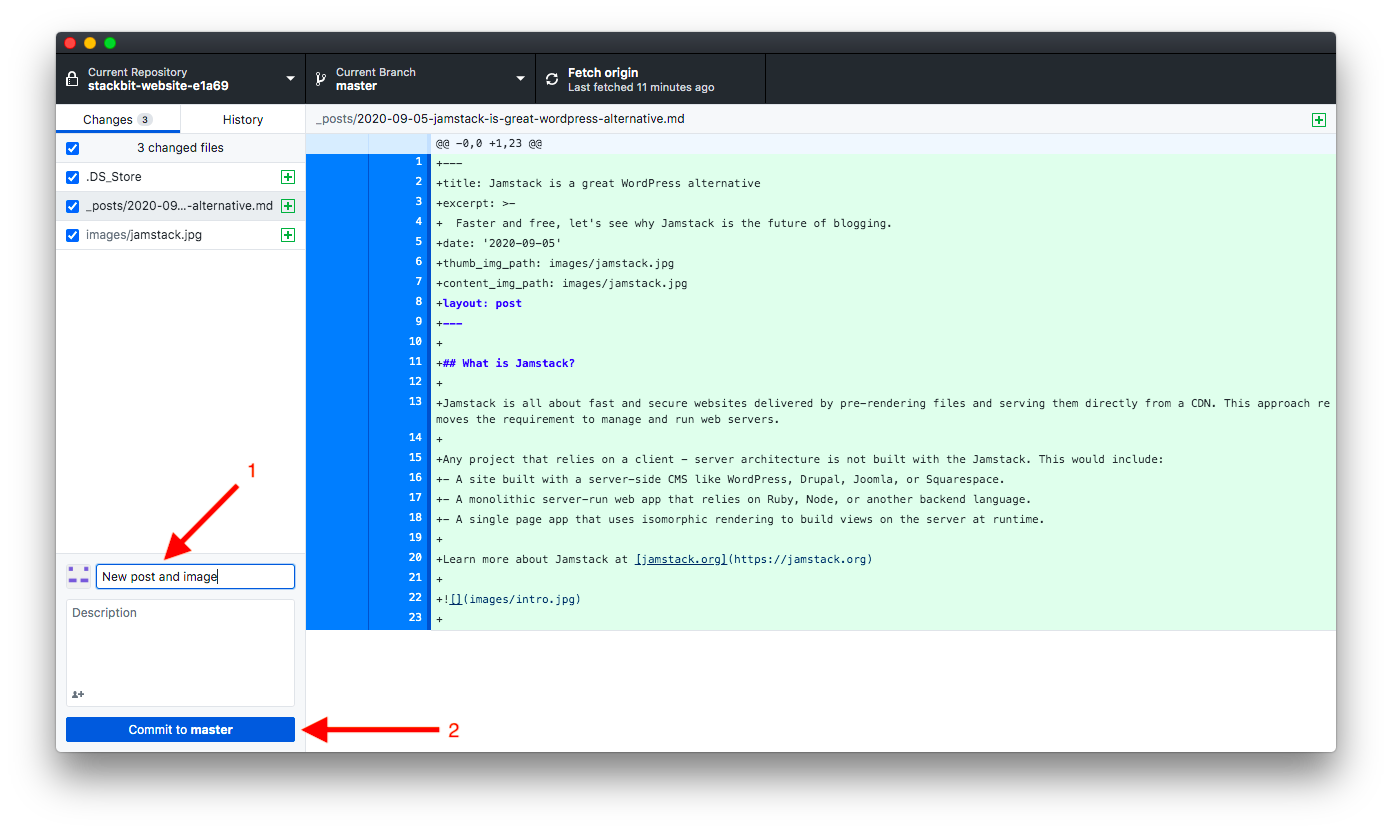The width and height of the screenshot is (1392, 832).
Task: Uncheck the images/jamstack.jpg checkbox
Action: click(x=72, y=235)
